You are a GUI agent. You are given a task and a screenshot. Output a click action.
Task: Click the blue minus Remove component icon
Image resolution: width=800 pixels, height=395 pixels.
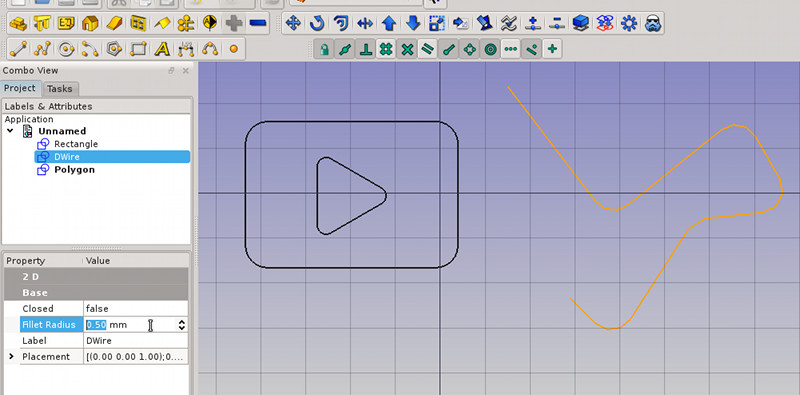tap(258, 23)
